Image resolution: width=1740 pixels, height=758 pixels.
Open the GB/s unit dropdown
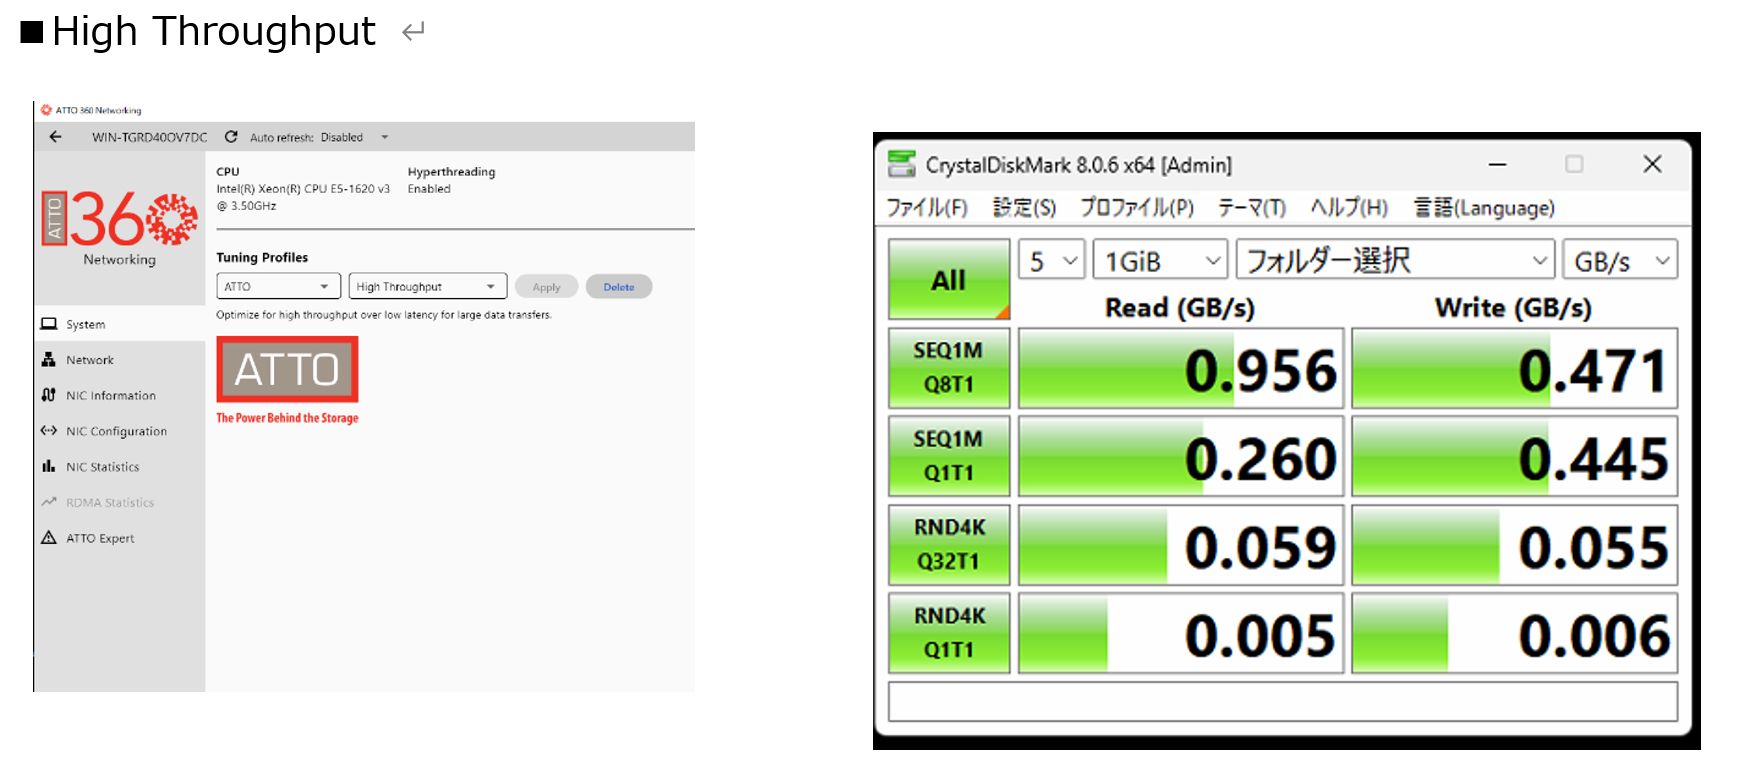[1620, 260]
